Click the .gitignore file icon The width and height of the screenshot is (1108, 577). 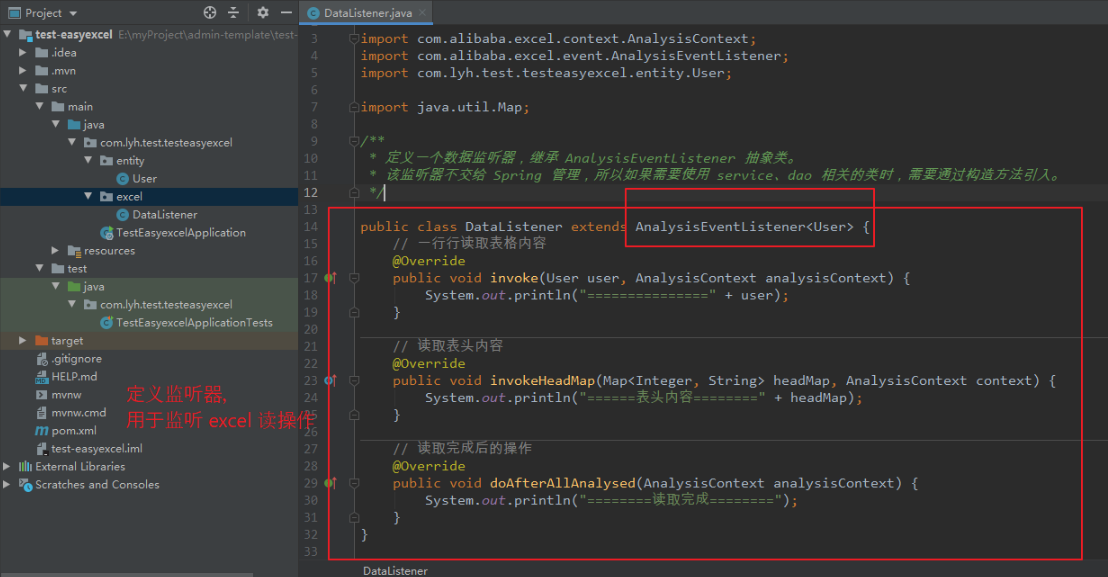point(42,359)
